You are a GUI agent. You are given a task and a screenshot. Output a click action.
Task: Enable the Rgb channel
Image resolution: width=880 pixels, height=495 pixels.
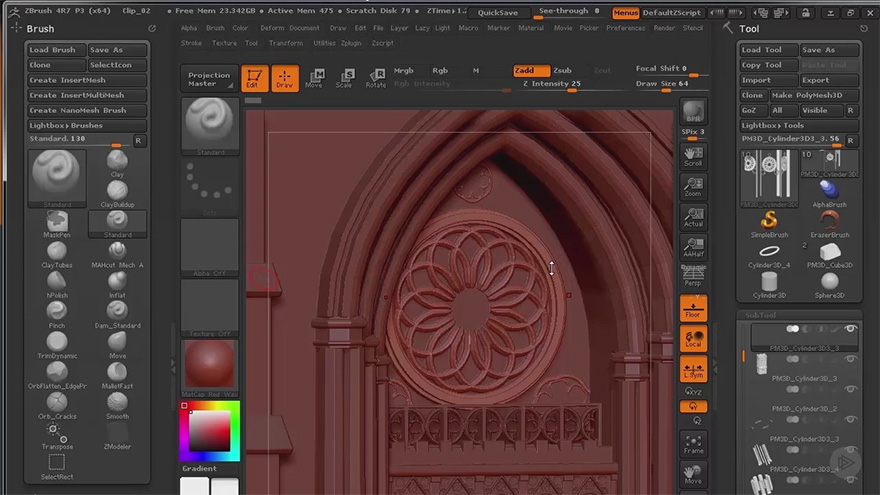point(440,70)
